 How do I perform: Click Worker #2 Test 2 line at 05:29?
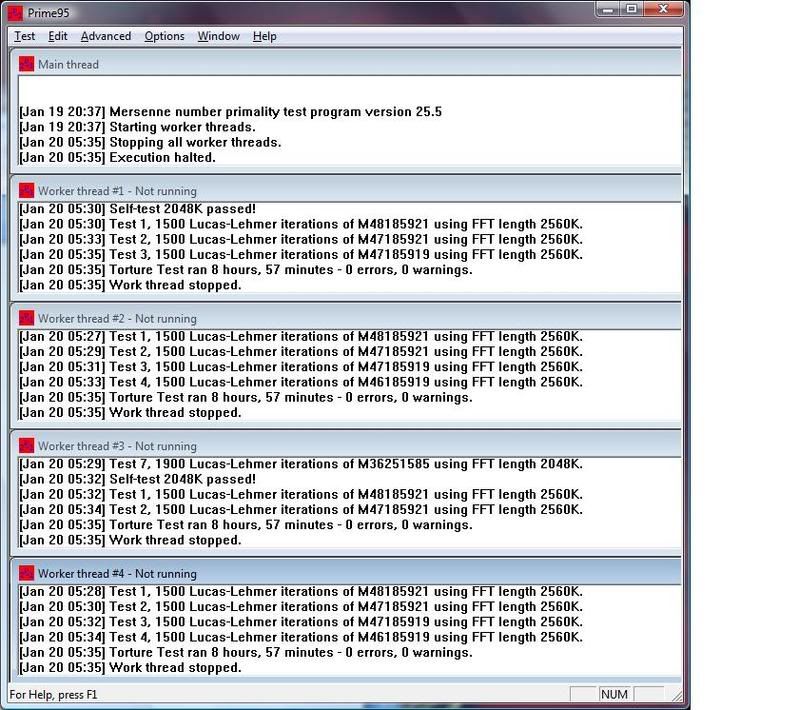[x=301, y=352]
